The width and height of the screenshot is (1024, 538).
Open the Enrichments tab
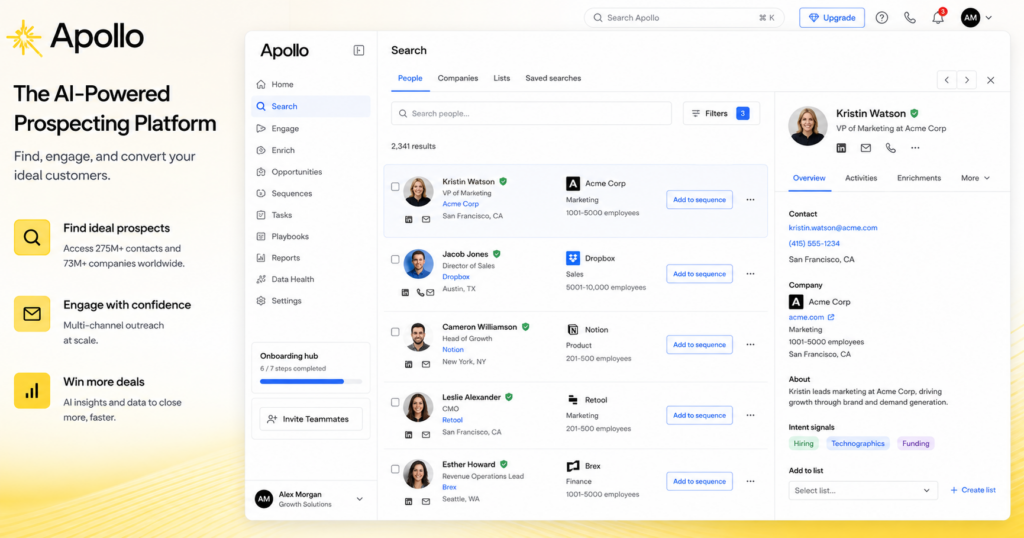tap(919, 178)
